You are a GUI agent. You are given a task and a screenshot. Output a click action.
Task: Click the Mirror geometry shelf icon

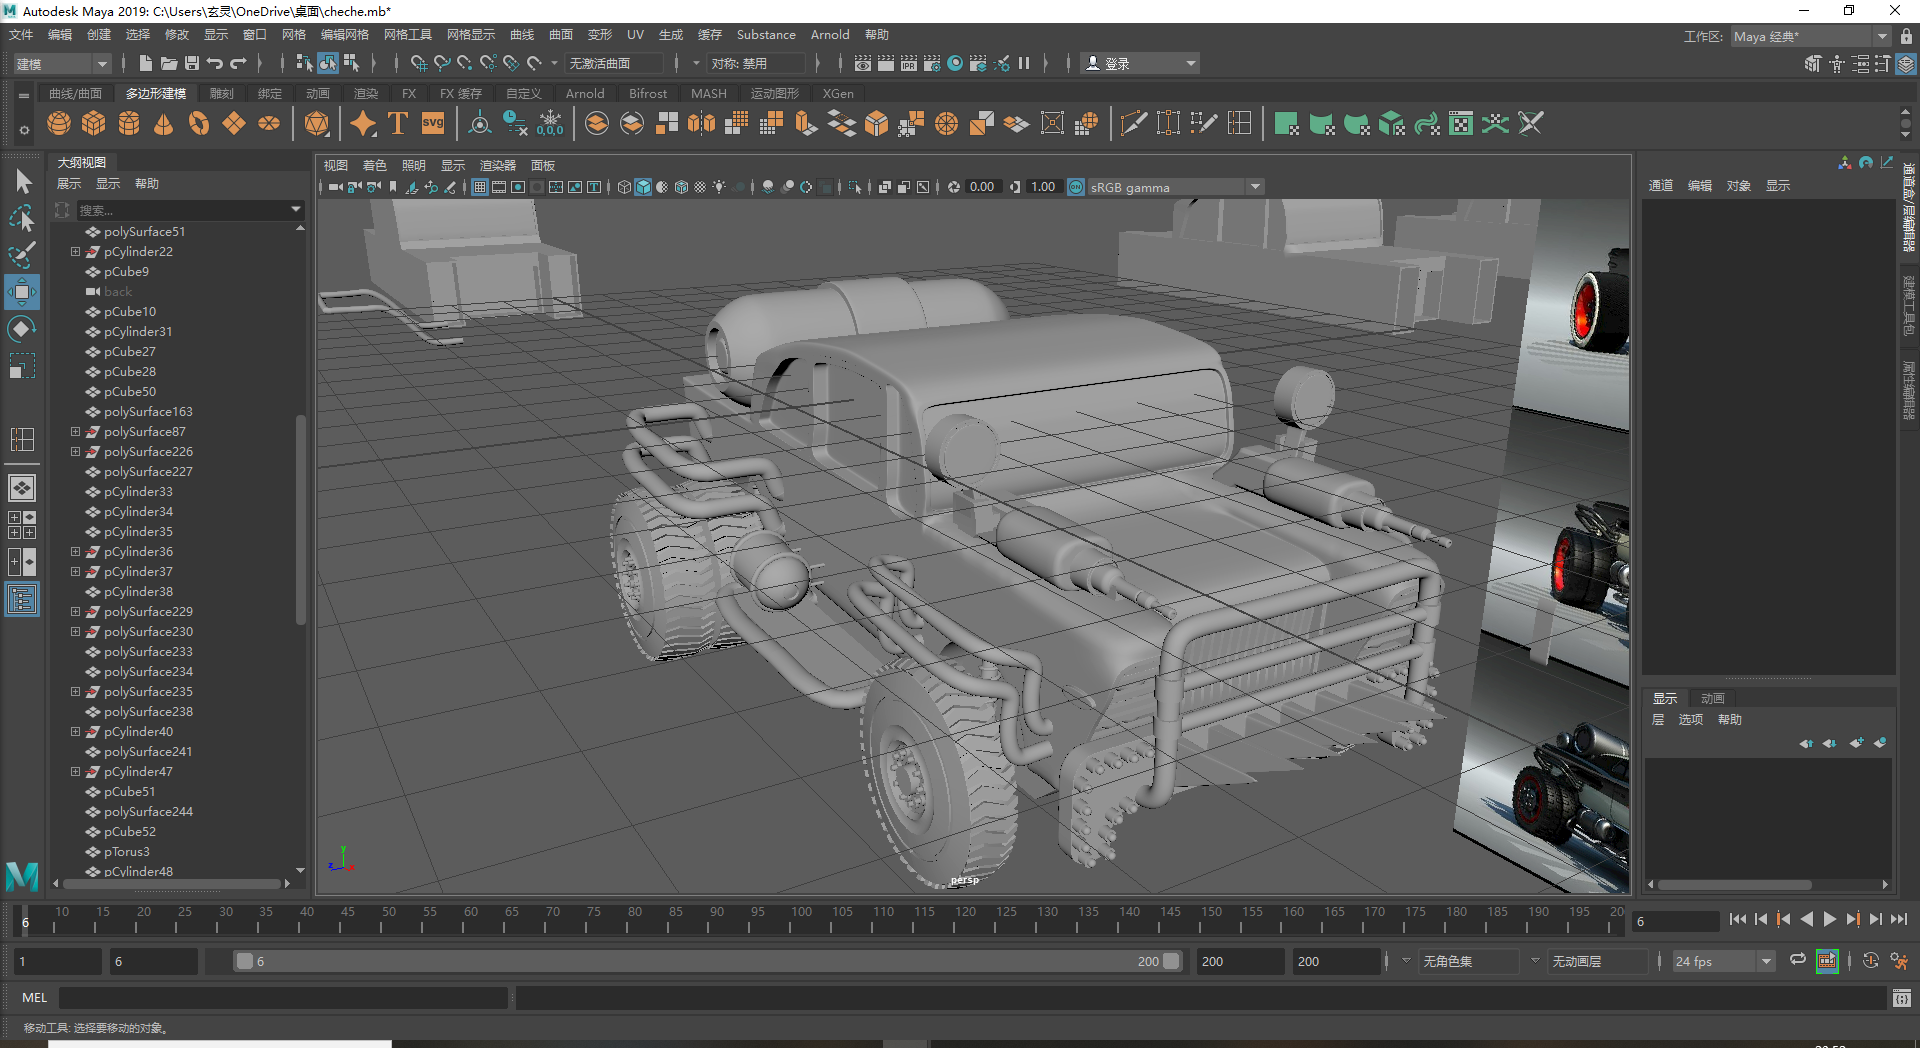(x=702, y=123)
